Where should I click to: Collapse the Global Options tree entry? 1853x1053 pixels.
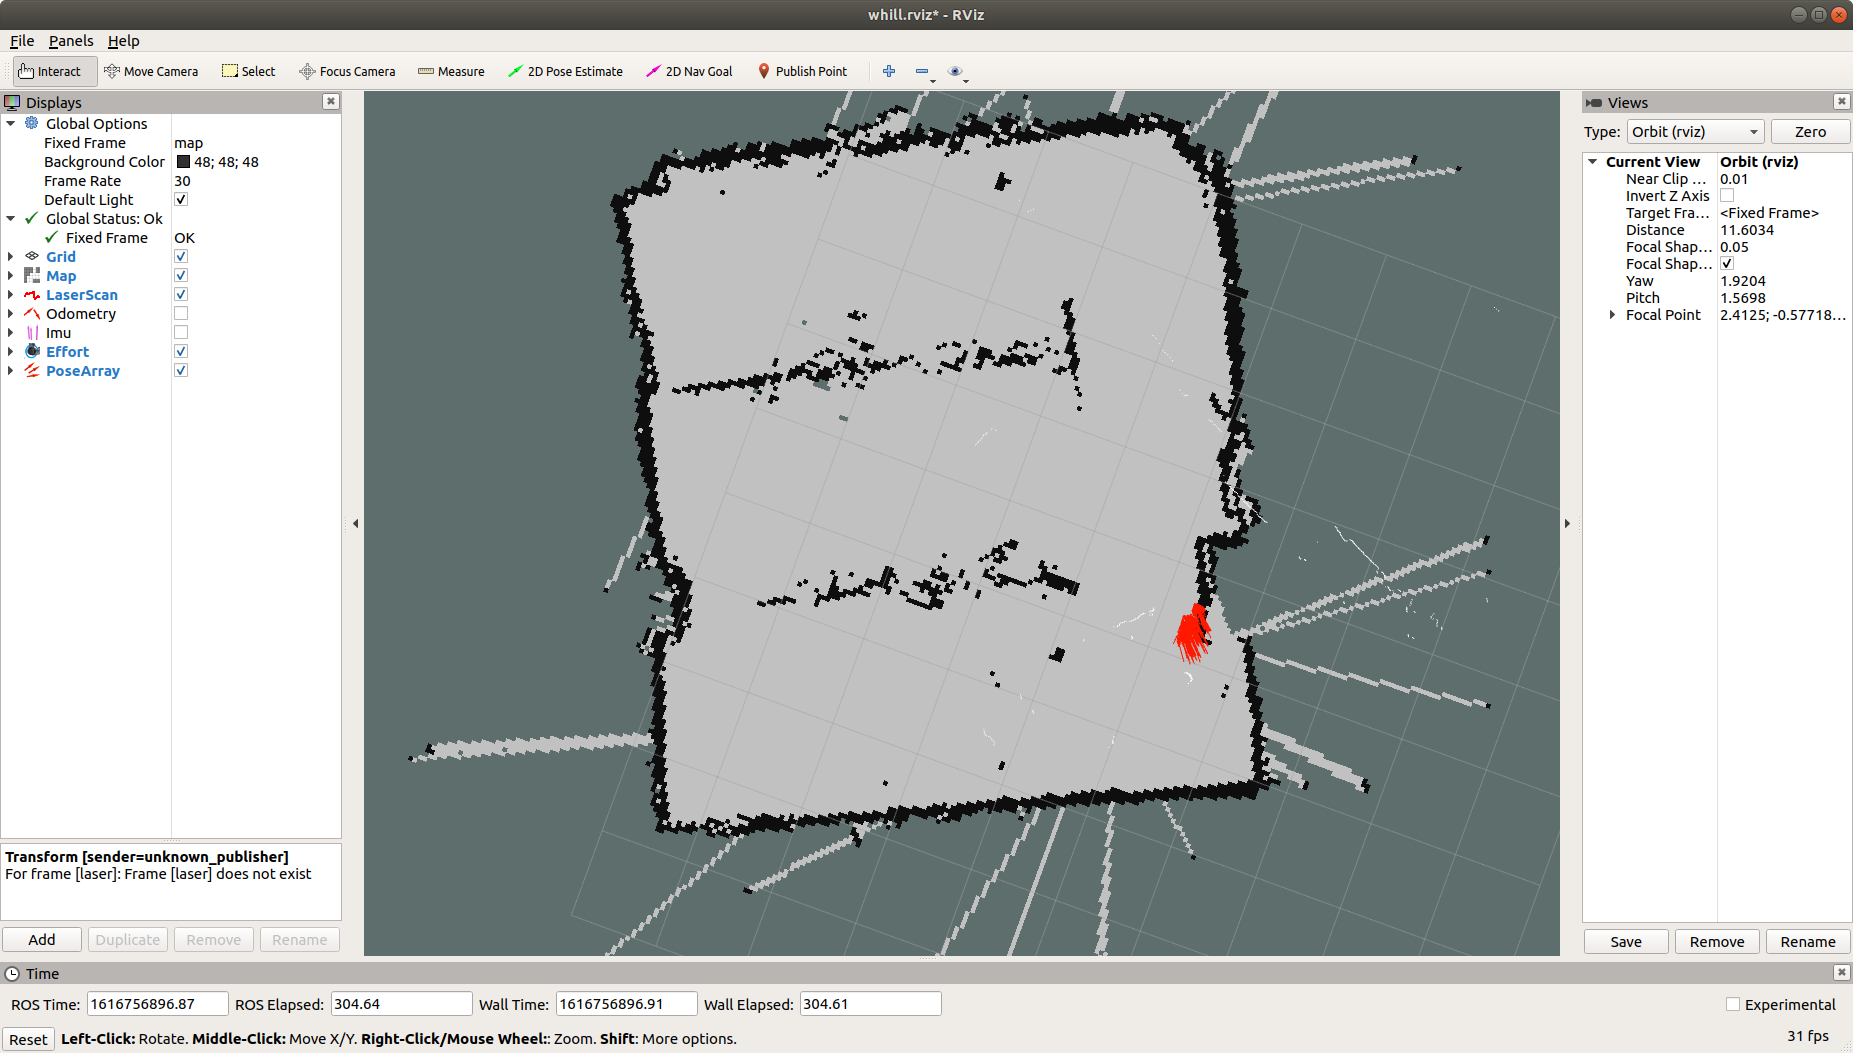pos(11,123)
